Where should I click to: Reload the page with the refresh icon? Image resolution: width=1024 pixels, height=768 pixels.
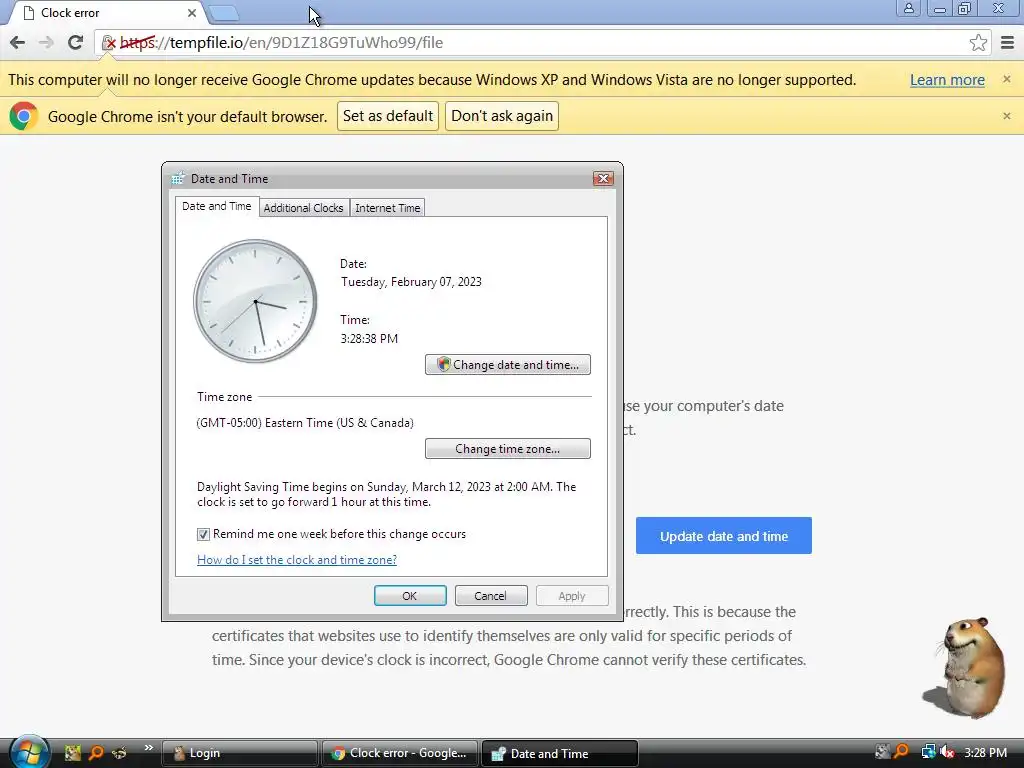tap(76, 42)
